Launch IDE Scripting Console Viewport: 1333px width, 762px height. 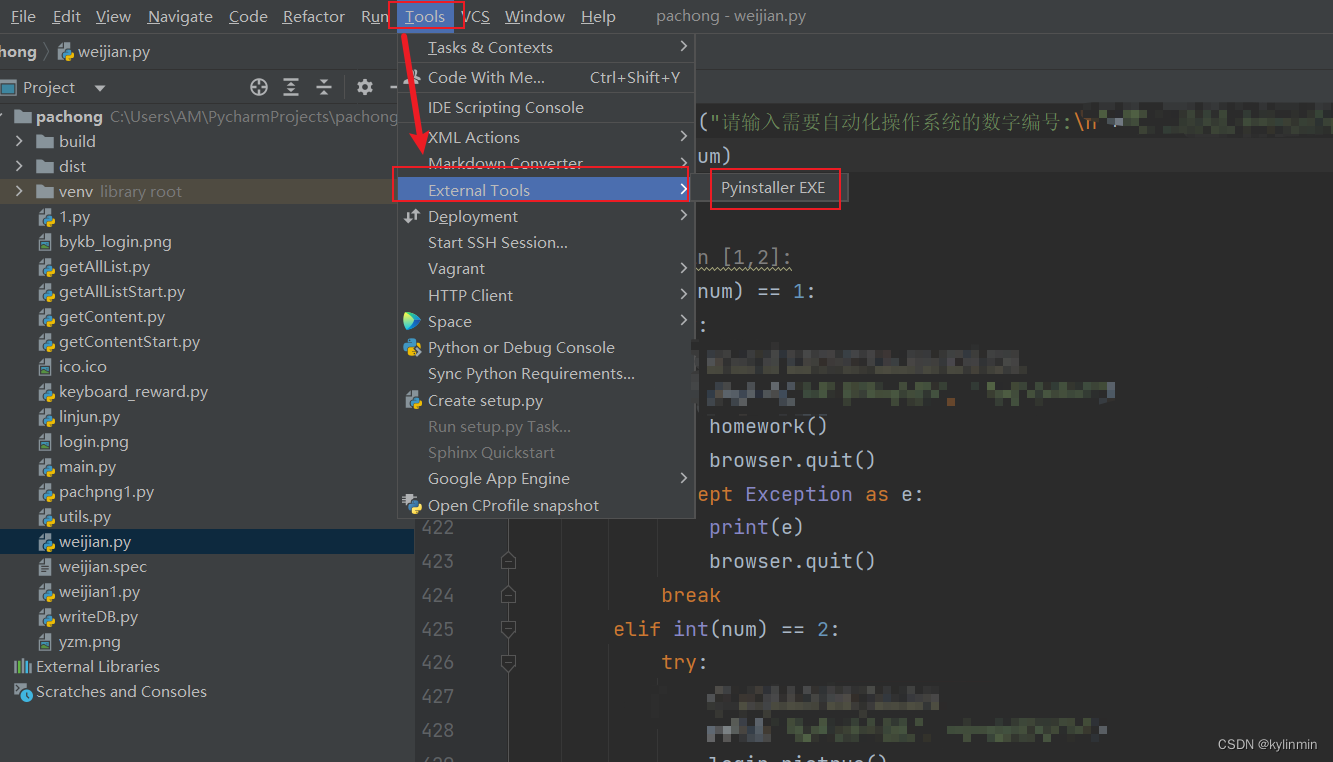[x=546, y=107]
